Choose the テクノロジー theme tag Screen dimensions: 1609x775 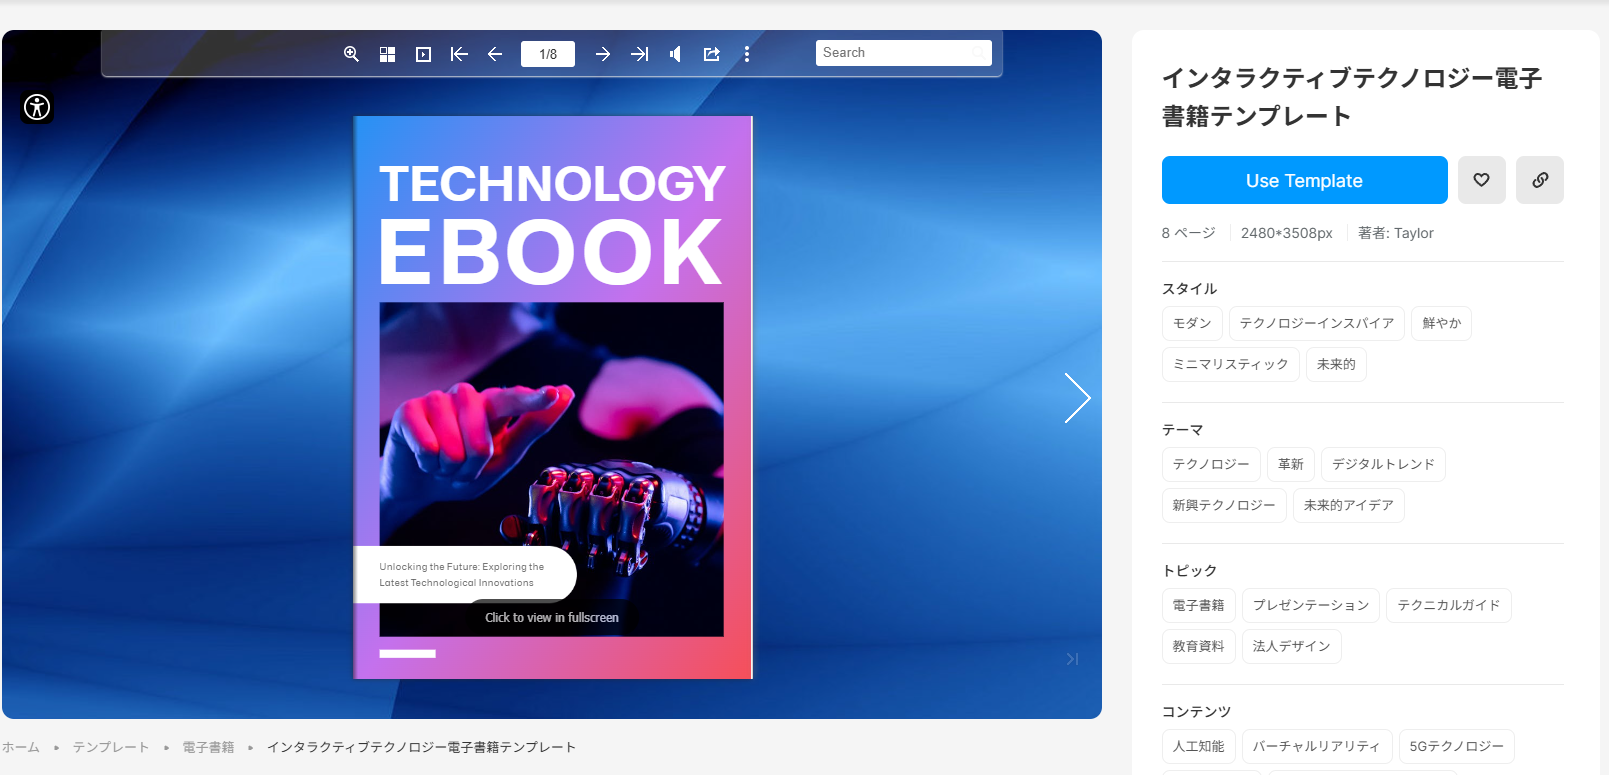pyautogui.click(x=1211, y=464)
